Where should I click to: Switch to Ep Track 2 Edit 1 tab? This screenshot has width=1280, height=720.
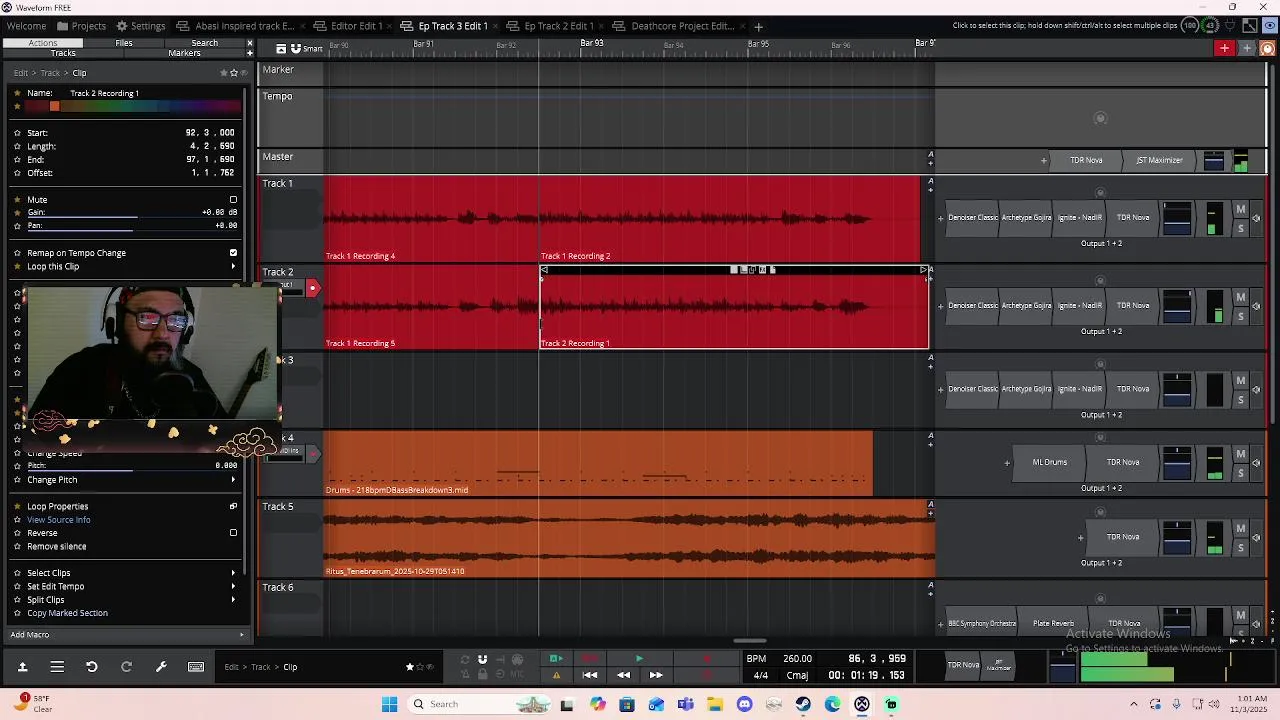click(551, 26)
